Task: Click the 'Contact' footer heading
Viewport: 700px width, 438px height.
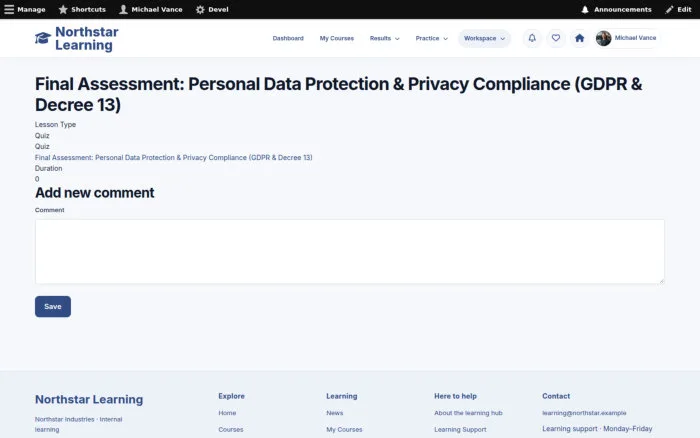Action: tap(556, 396)
